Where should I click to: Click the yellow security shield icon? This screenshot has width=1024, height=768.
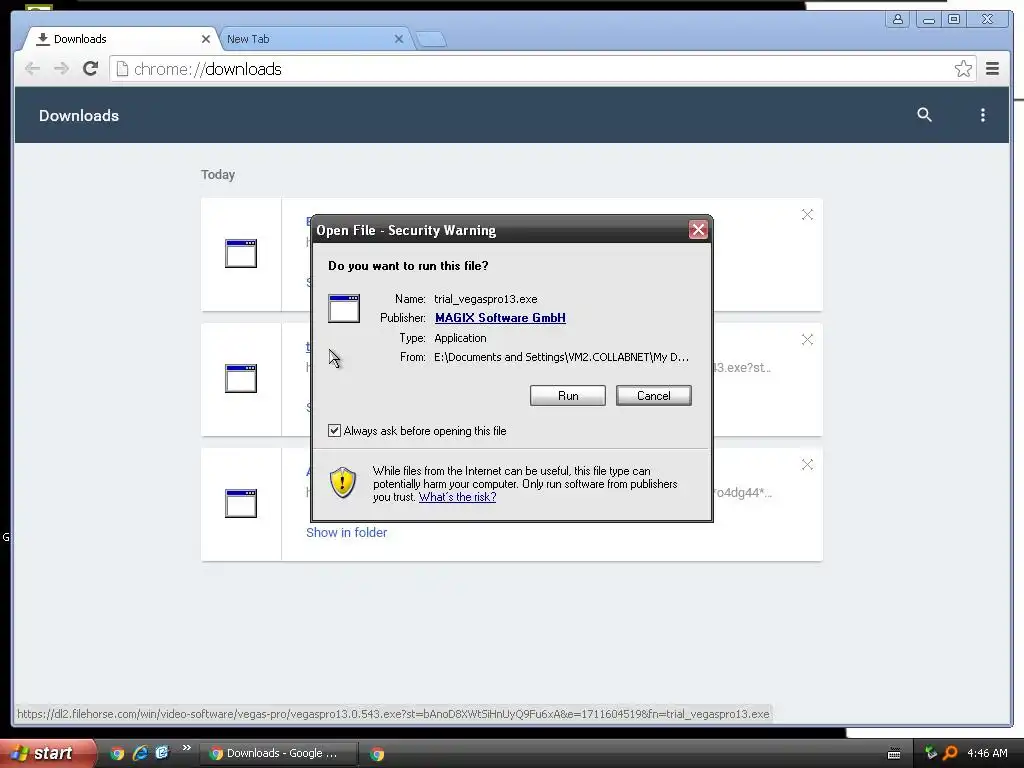pyautogui.click(x=343, y=483)
